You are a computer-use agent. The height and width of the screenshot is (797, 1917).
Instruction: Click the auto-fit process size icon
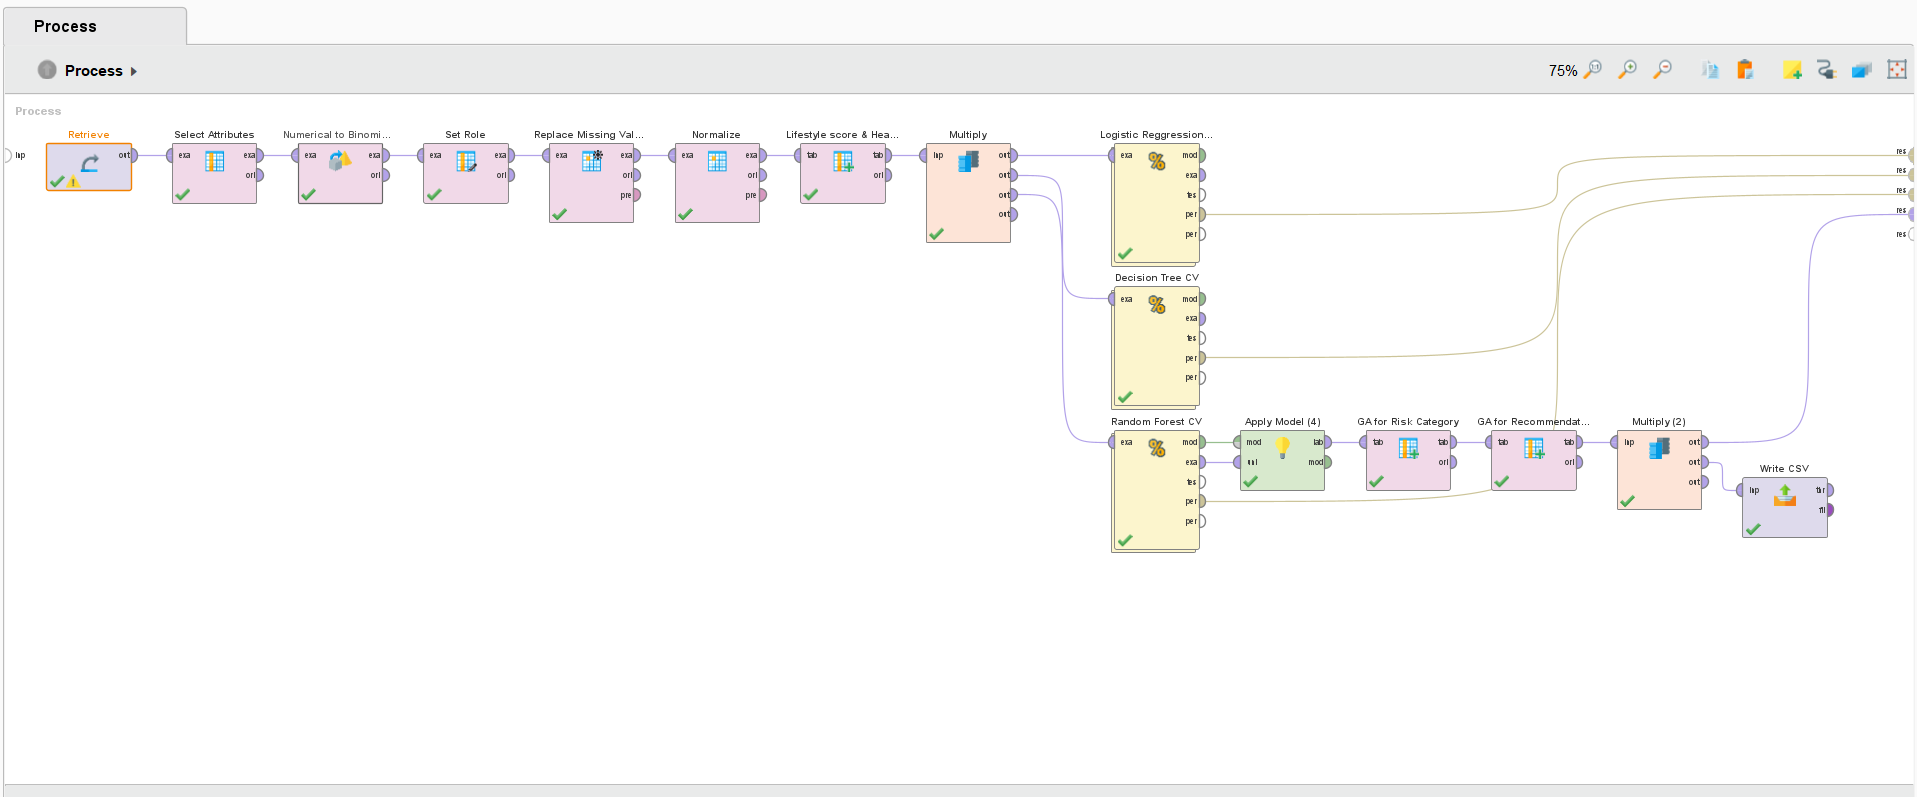tap(1896, 69)
